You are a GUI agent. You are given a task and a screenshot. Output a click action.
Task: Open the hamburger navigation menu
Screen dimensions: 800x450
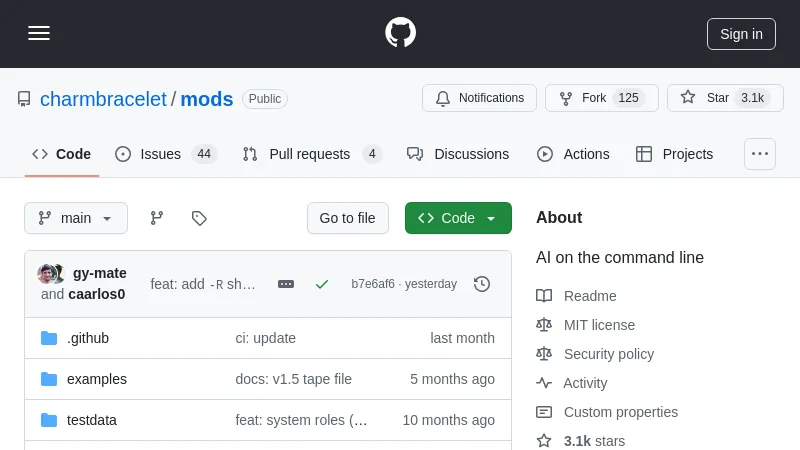pyautogui.click(x=39, y=33)
